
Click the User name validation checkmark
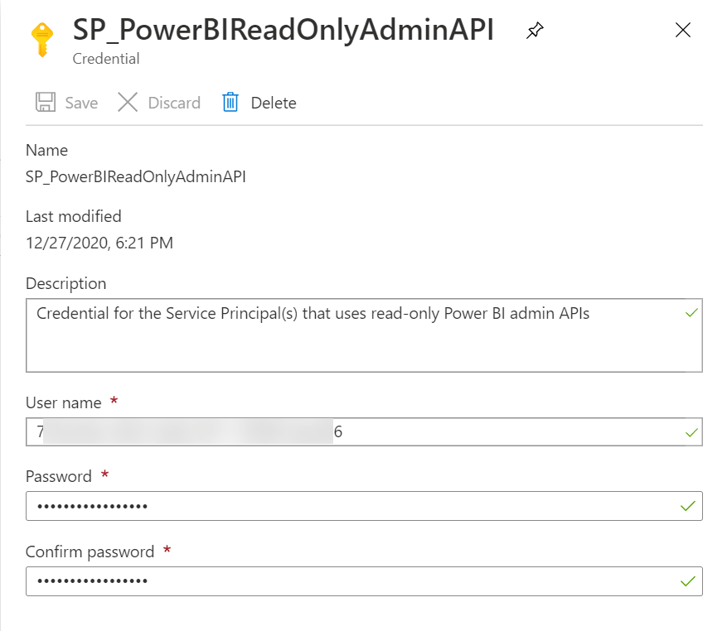pos(690,433)
